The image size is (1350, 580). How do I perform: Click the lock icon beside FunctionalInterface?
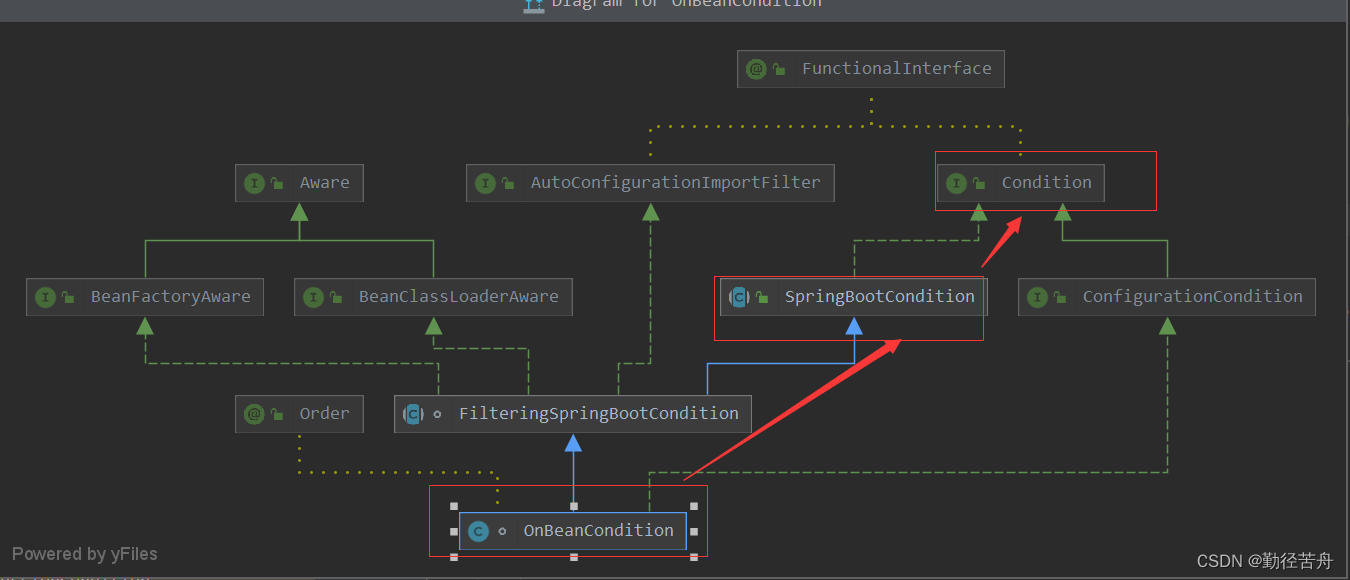tap(779, 70)
